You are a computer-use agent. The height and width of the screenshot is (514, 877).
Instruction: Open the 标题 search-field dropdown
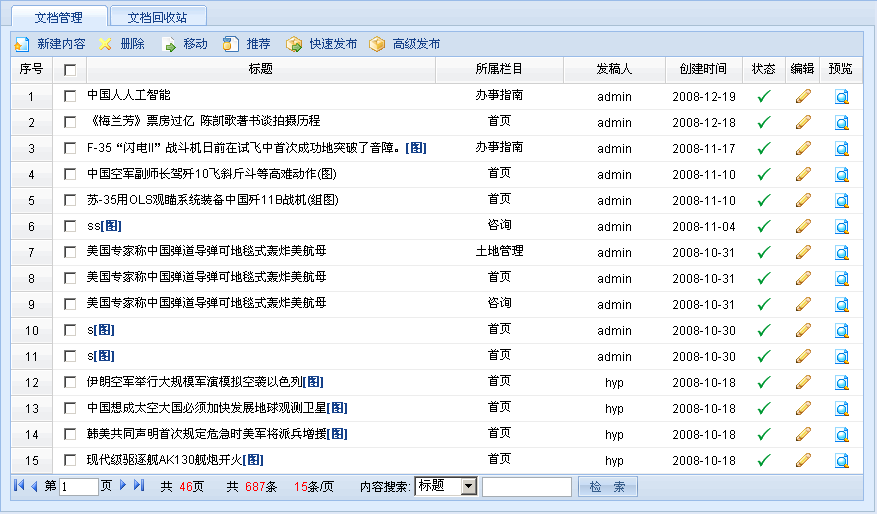point(446,486)
